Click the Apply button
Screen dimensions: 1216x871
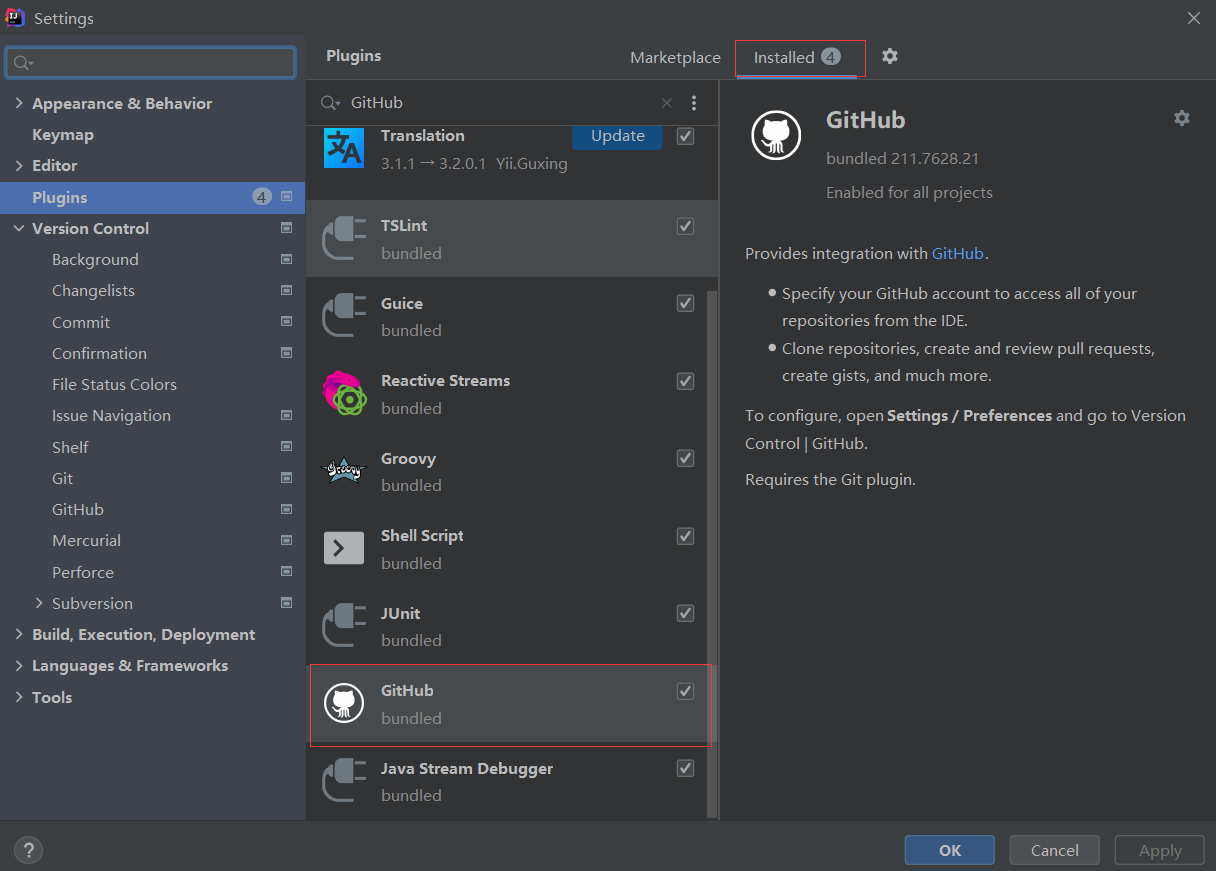pos(1160,850)
